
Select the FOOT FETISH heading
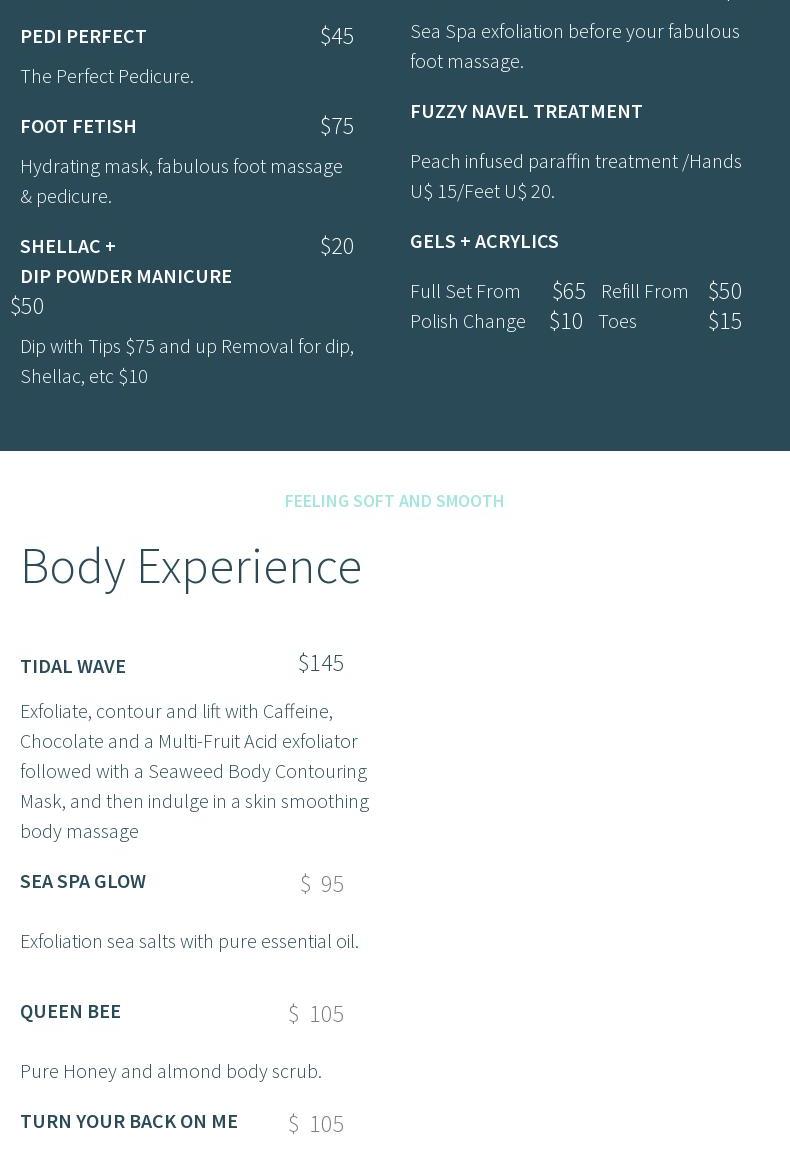pyautogui.click(x=78, y=126)
